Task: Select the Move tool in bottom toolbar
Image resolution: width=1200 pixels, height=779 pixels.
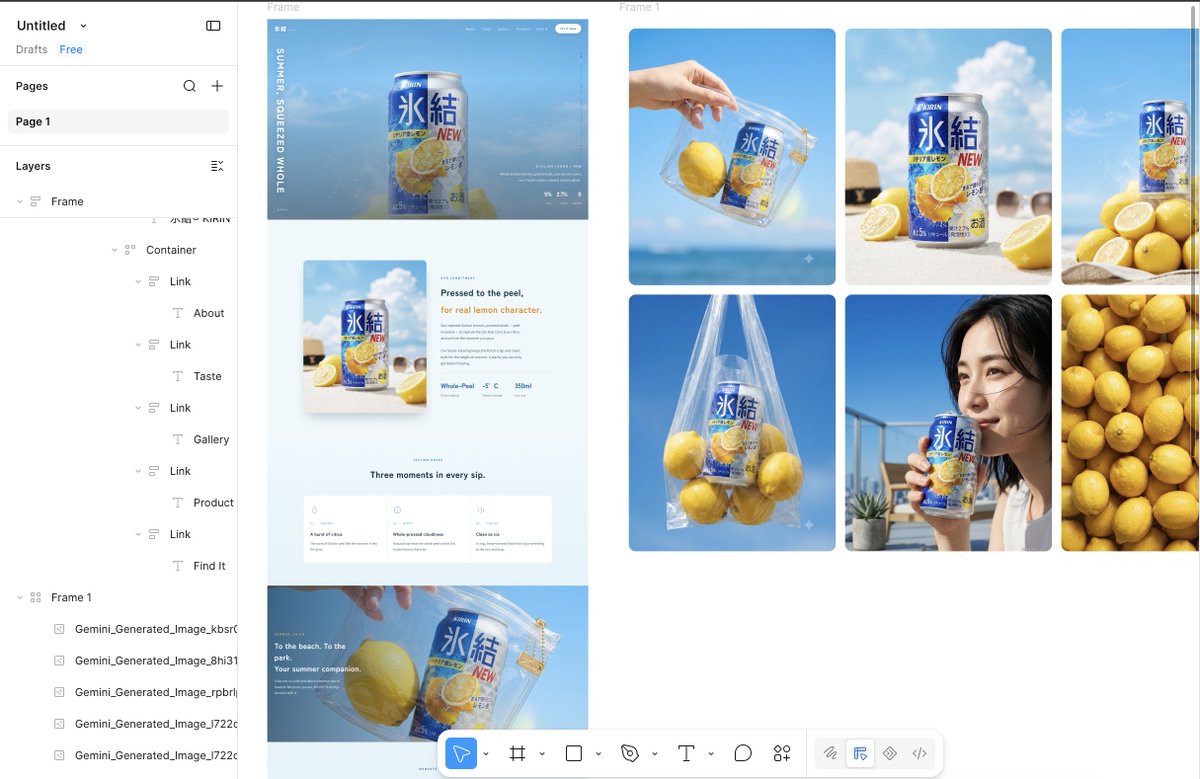Action: 461,753
